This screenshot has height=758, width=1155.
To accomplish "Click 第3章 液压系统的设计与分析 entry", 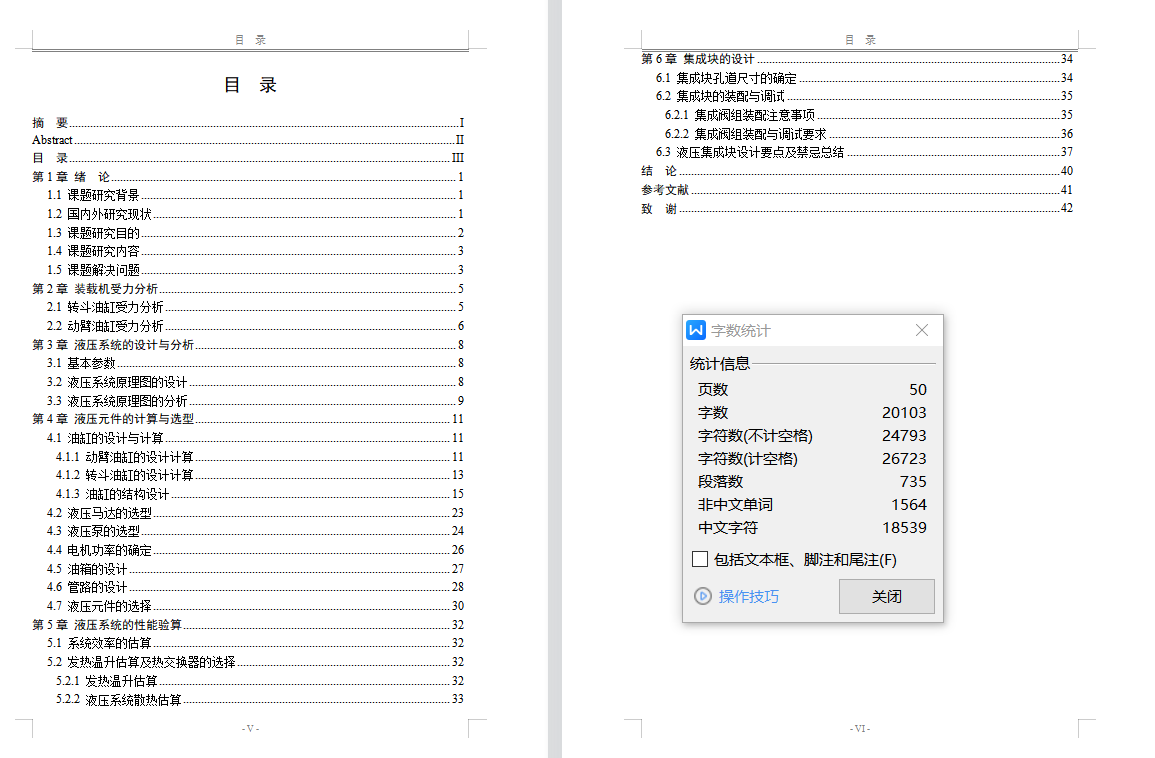I will coord(248,345).
